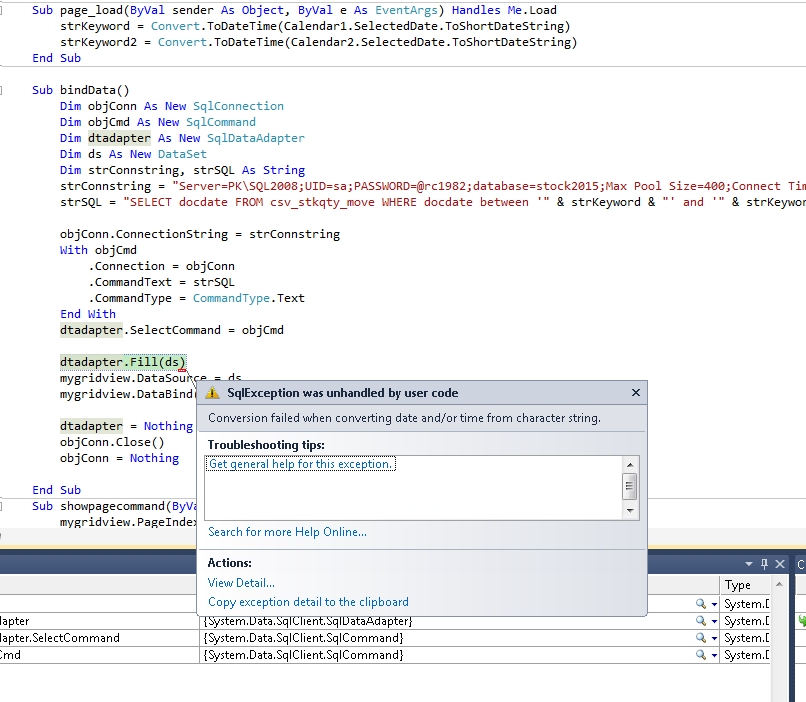This screenshot has height=702, width=806.
Task: Open visualizer magnifier in the Cmd row
Action: [700, 655]
